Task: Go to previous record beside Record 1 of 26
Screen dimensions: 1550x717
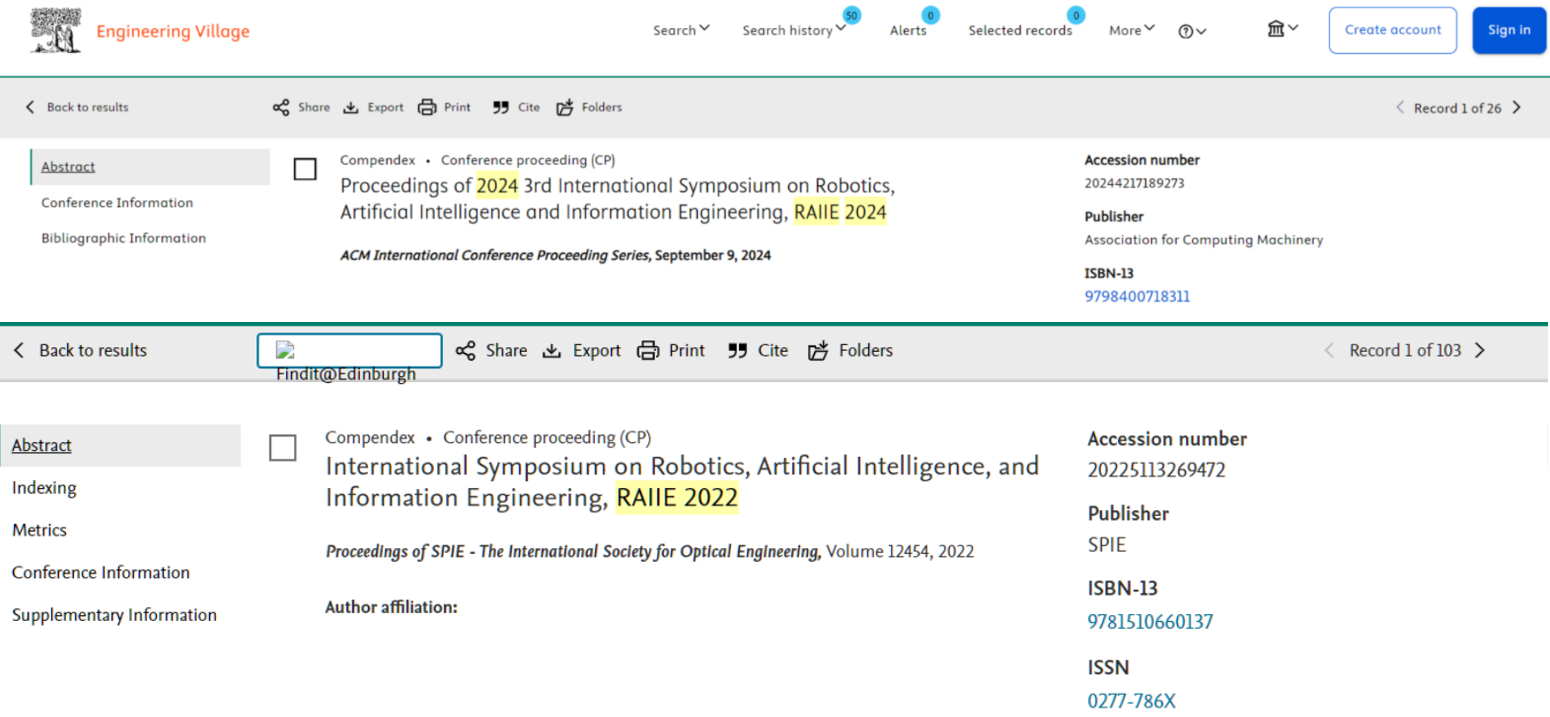Action: point(1400,107)
